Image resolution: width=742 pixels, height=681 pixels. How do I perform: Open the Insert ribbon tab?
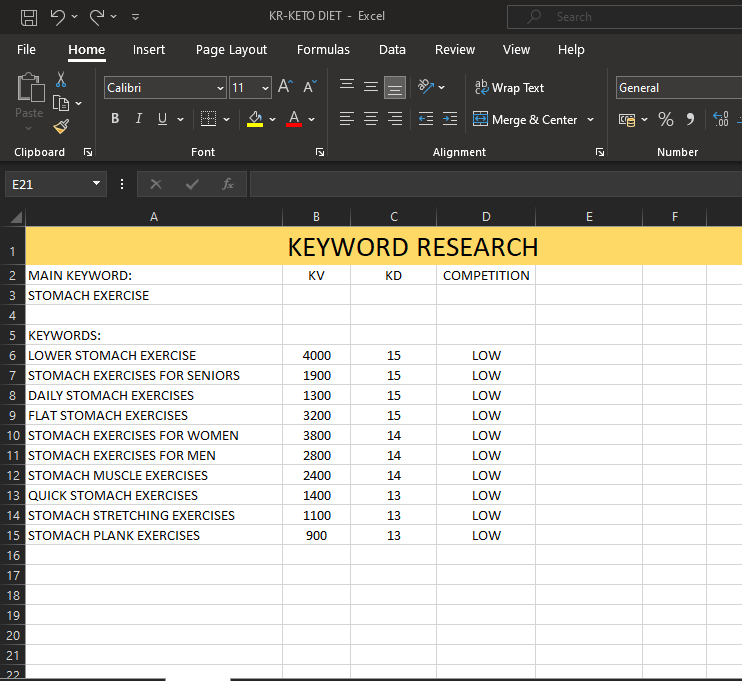click(149, 50)
